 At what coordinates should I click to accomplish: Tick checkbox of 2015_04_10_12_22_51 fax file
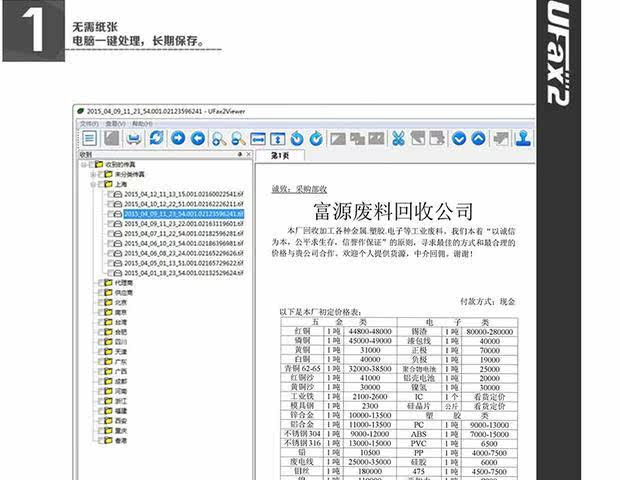110,204
